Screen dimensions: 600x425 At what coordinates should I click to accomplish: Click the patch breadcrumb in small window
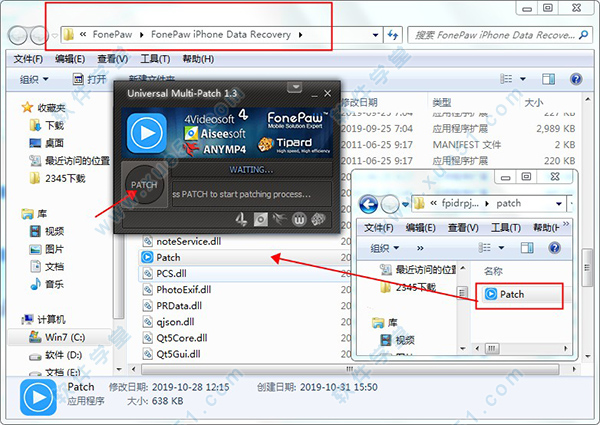(509, 203)
